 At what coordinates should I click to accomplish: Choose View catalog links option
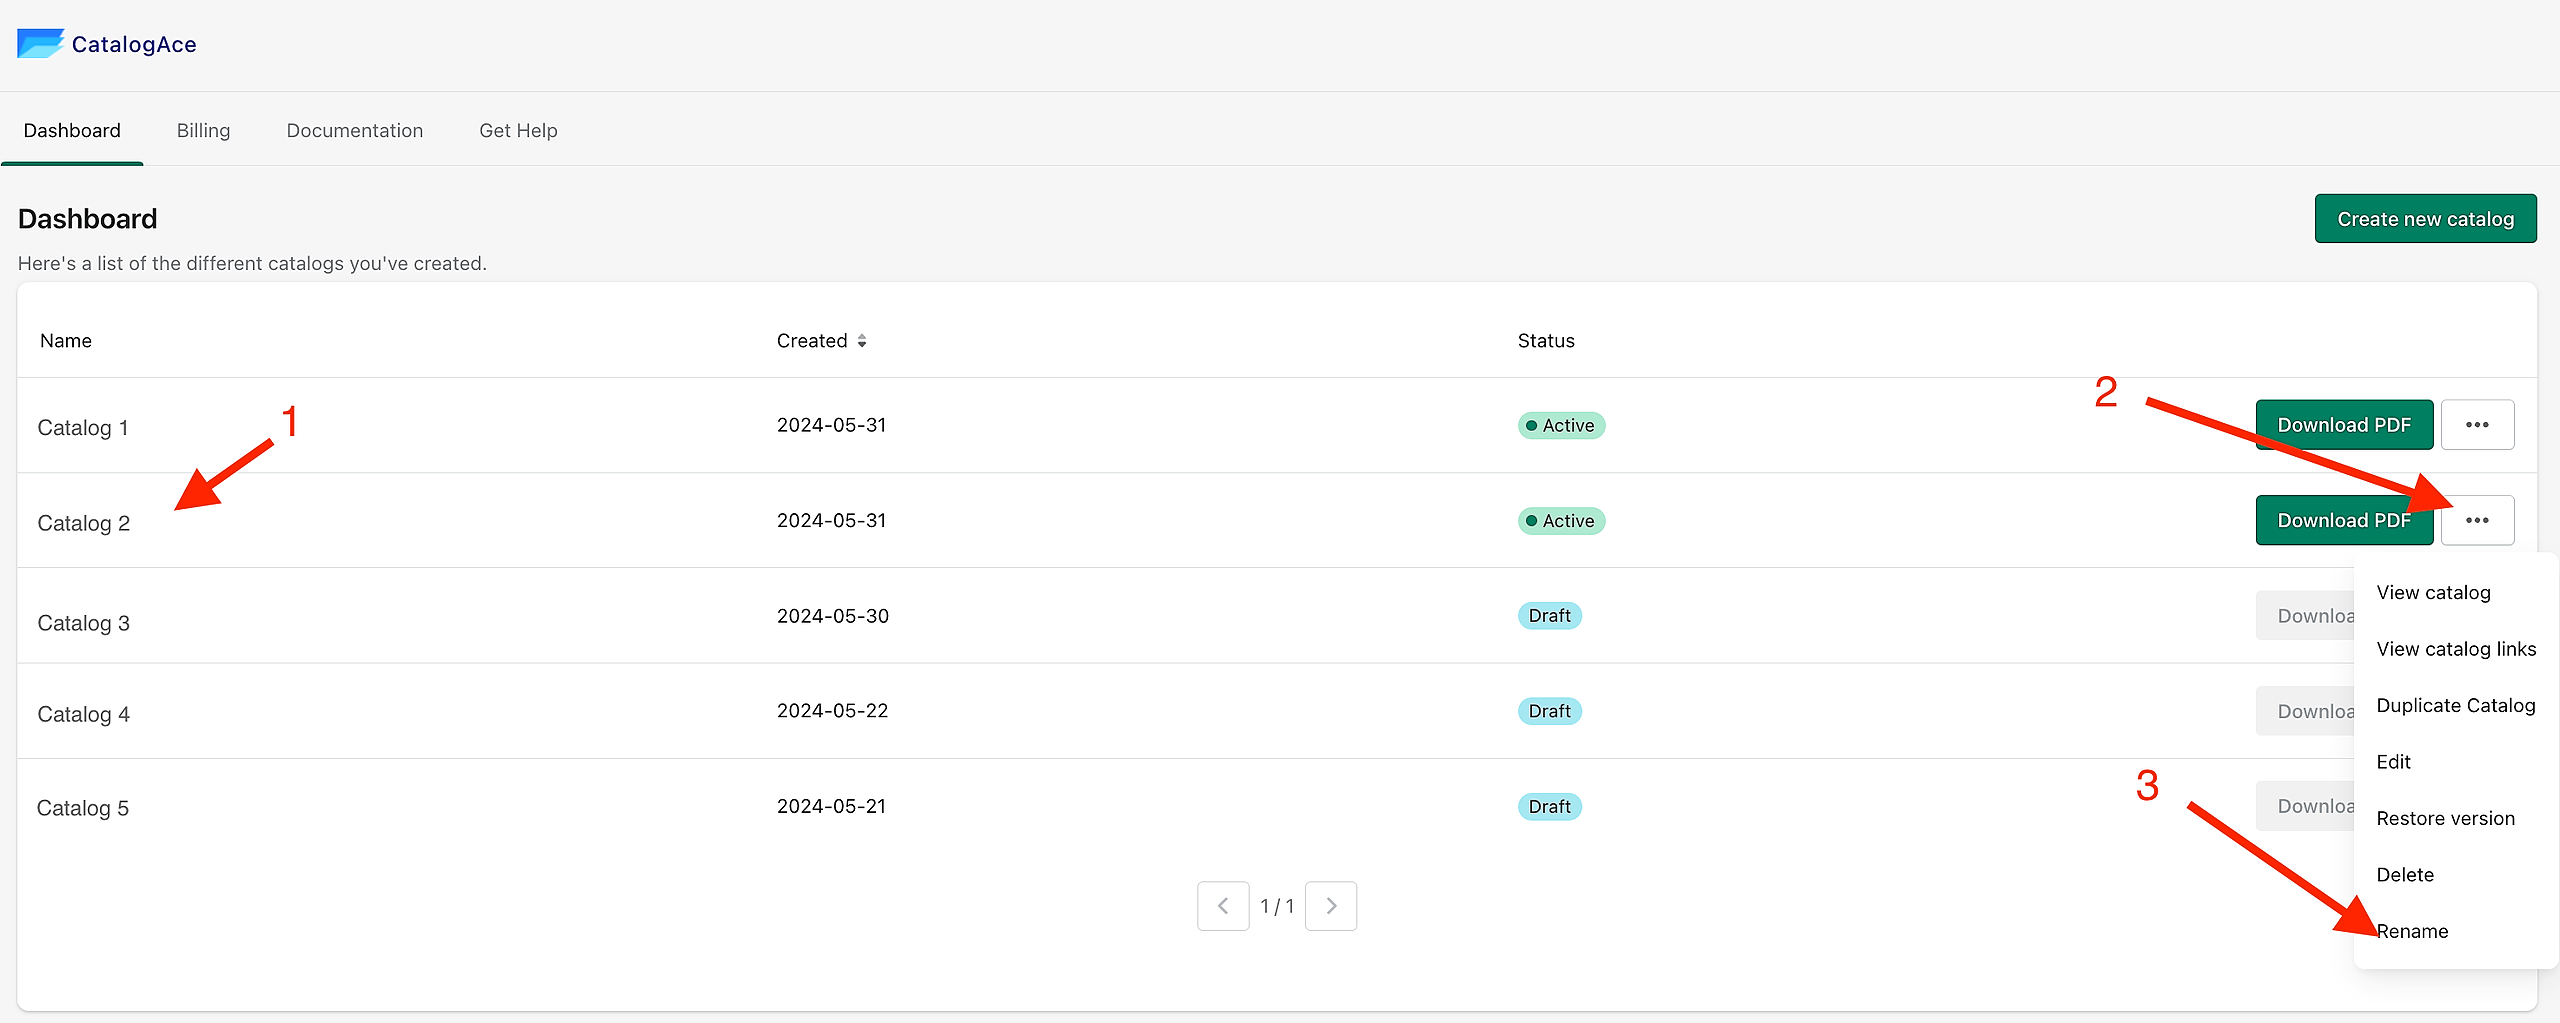pyautogui.click(x=2456, y=649)
